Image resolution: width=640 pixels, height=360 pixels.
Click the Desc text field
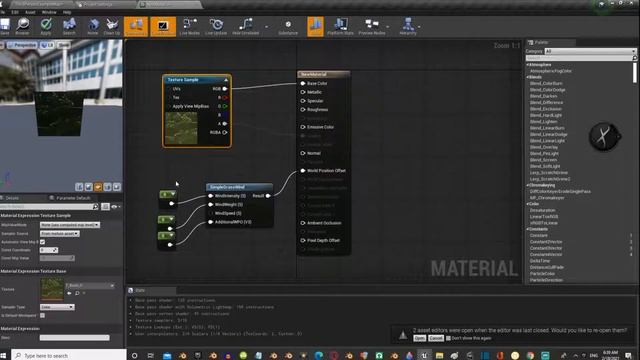pyautogui.click(x=75, y=338)
